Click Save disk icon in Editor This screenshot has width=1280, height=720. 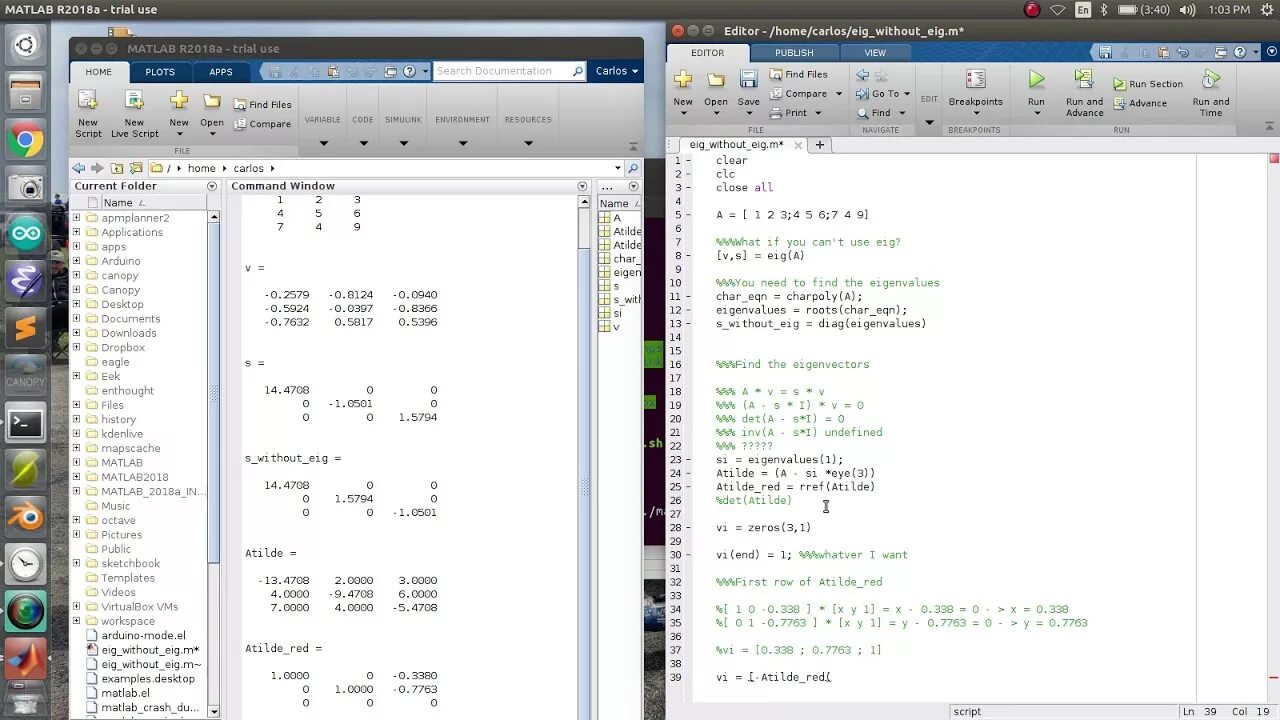tap(748, 79)
